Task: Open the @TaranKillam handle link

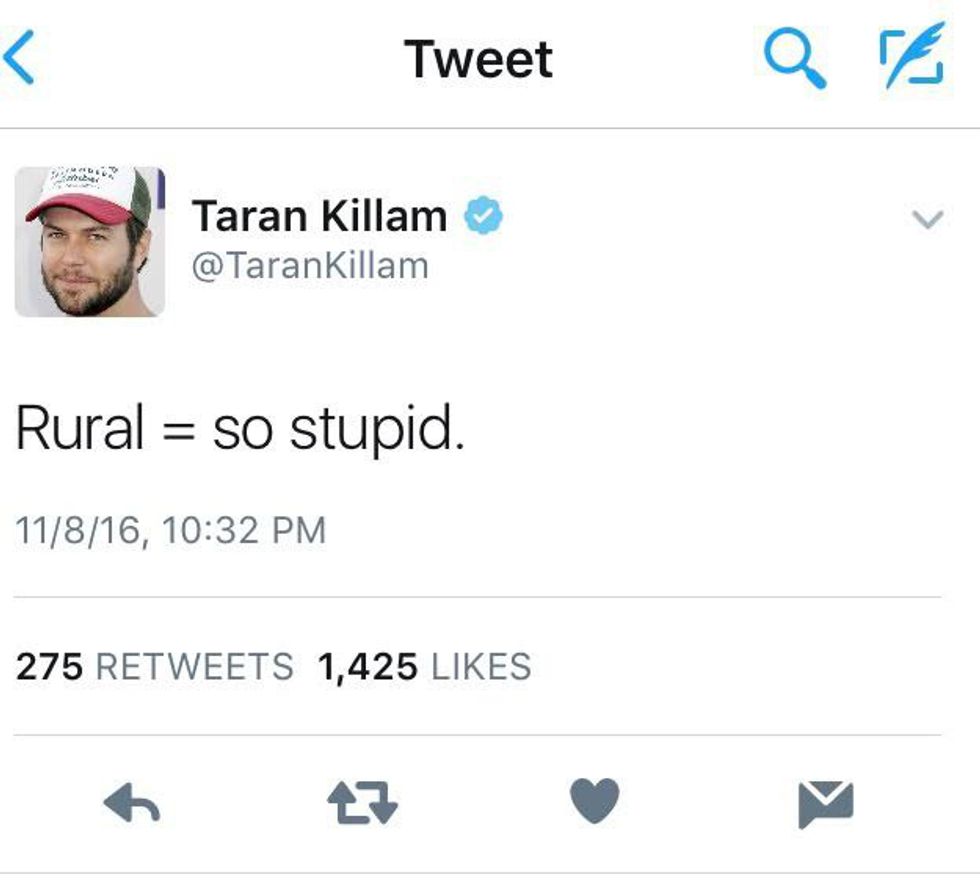Action: click(x=309, y=267)
